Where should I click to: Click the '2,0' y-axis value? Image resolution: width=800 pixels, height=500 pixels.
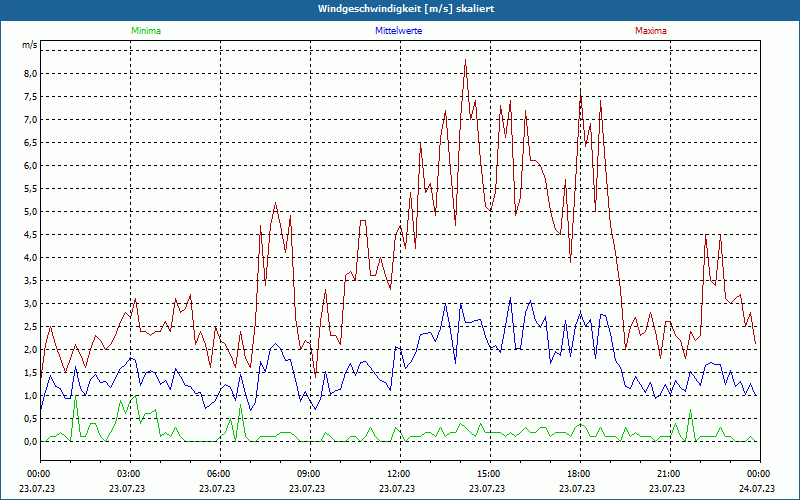30,349
